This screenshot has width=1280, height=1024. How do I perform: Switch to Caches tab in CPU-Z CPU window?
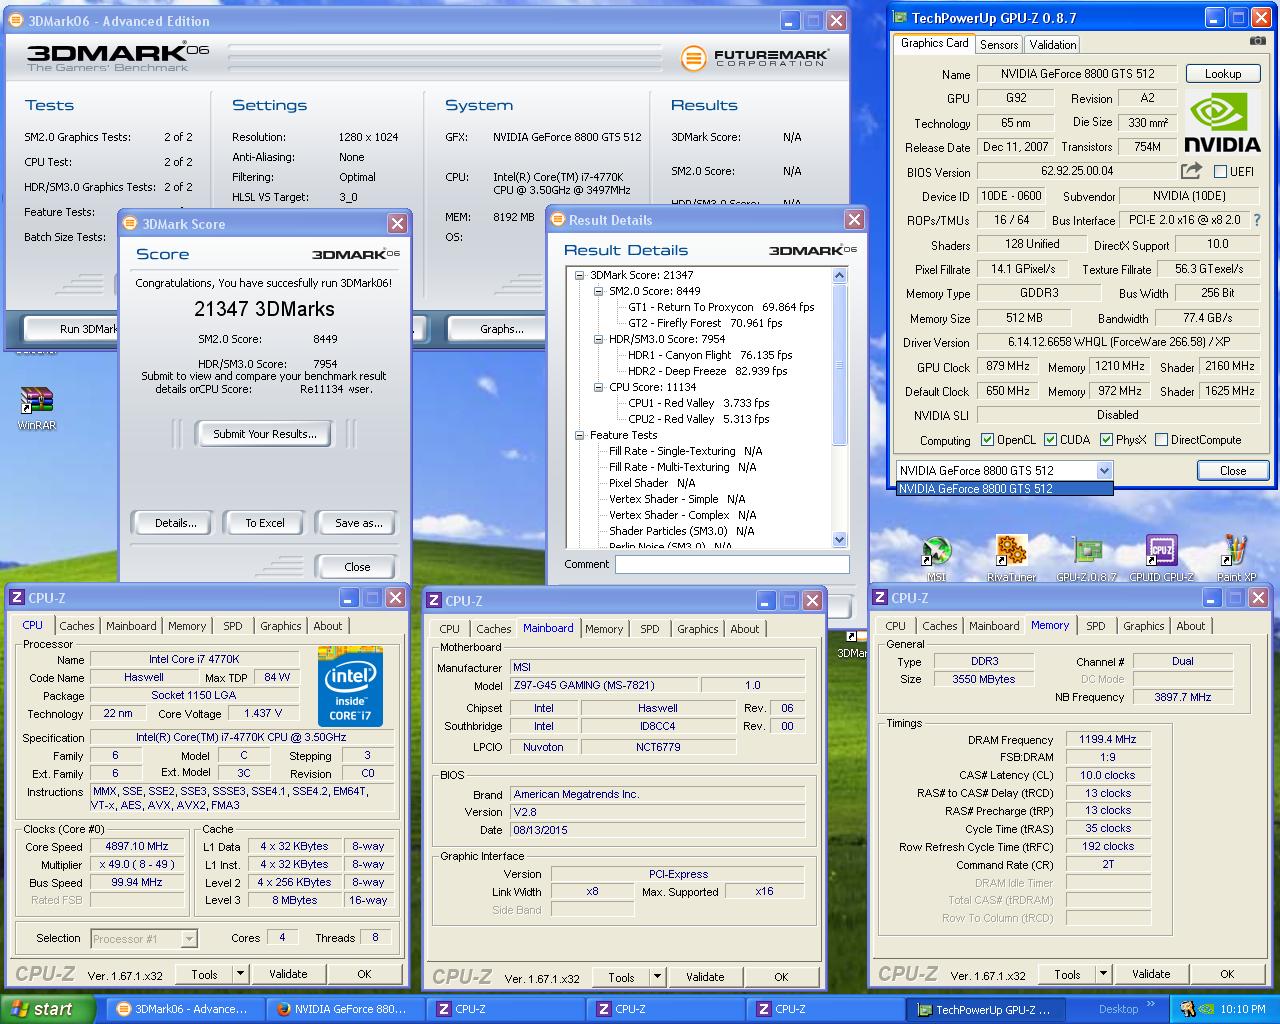pos(76,626)
